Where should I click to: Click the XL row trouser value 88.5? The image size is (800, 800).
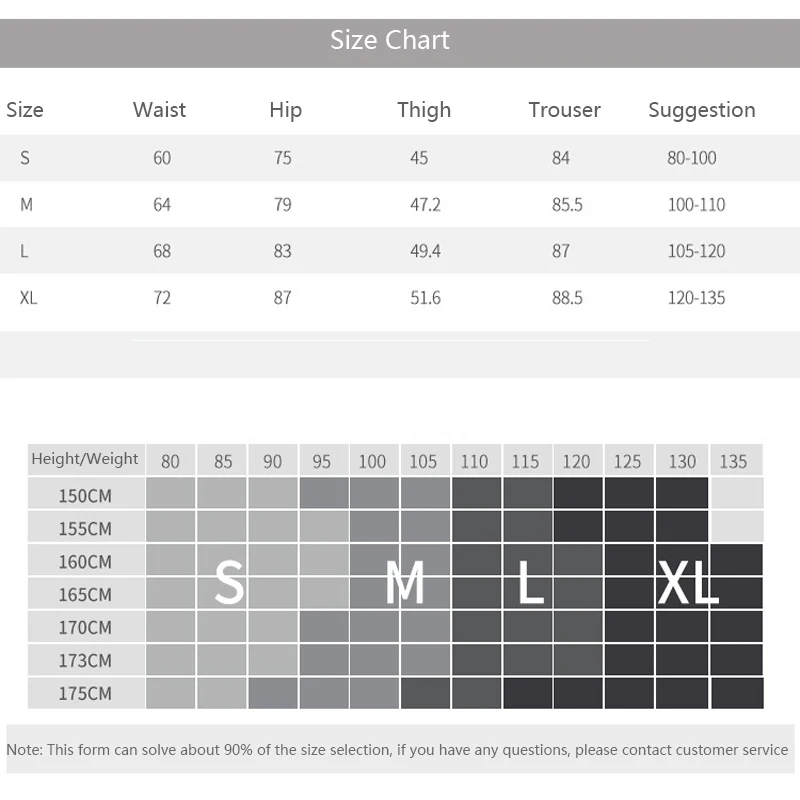pos(566,298)
